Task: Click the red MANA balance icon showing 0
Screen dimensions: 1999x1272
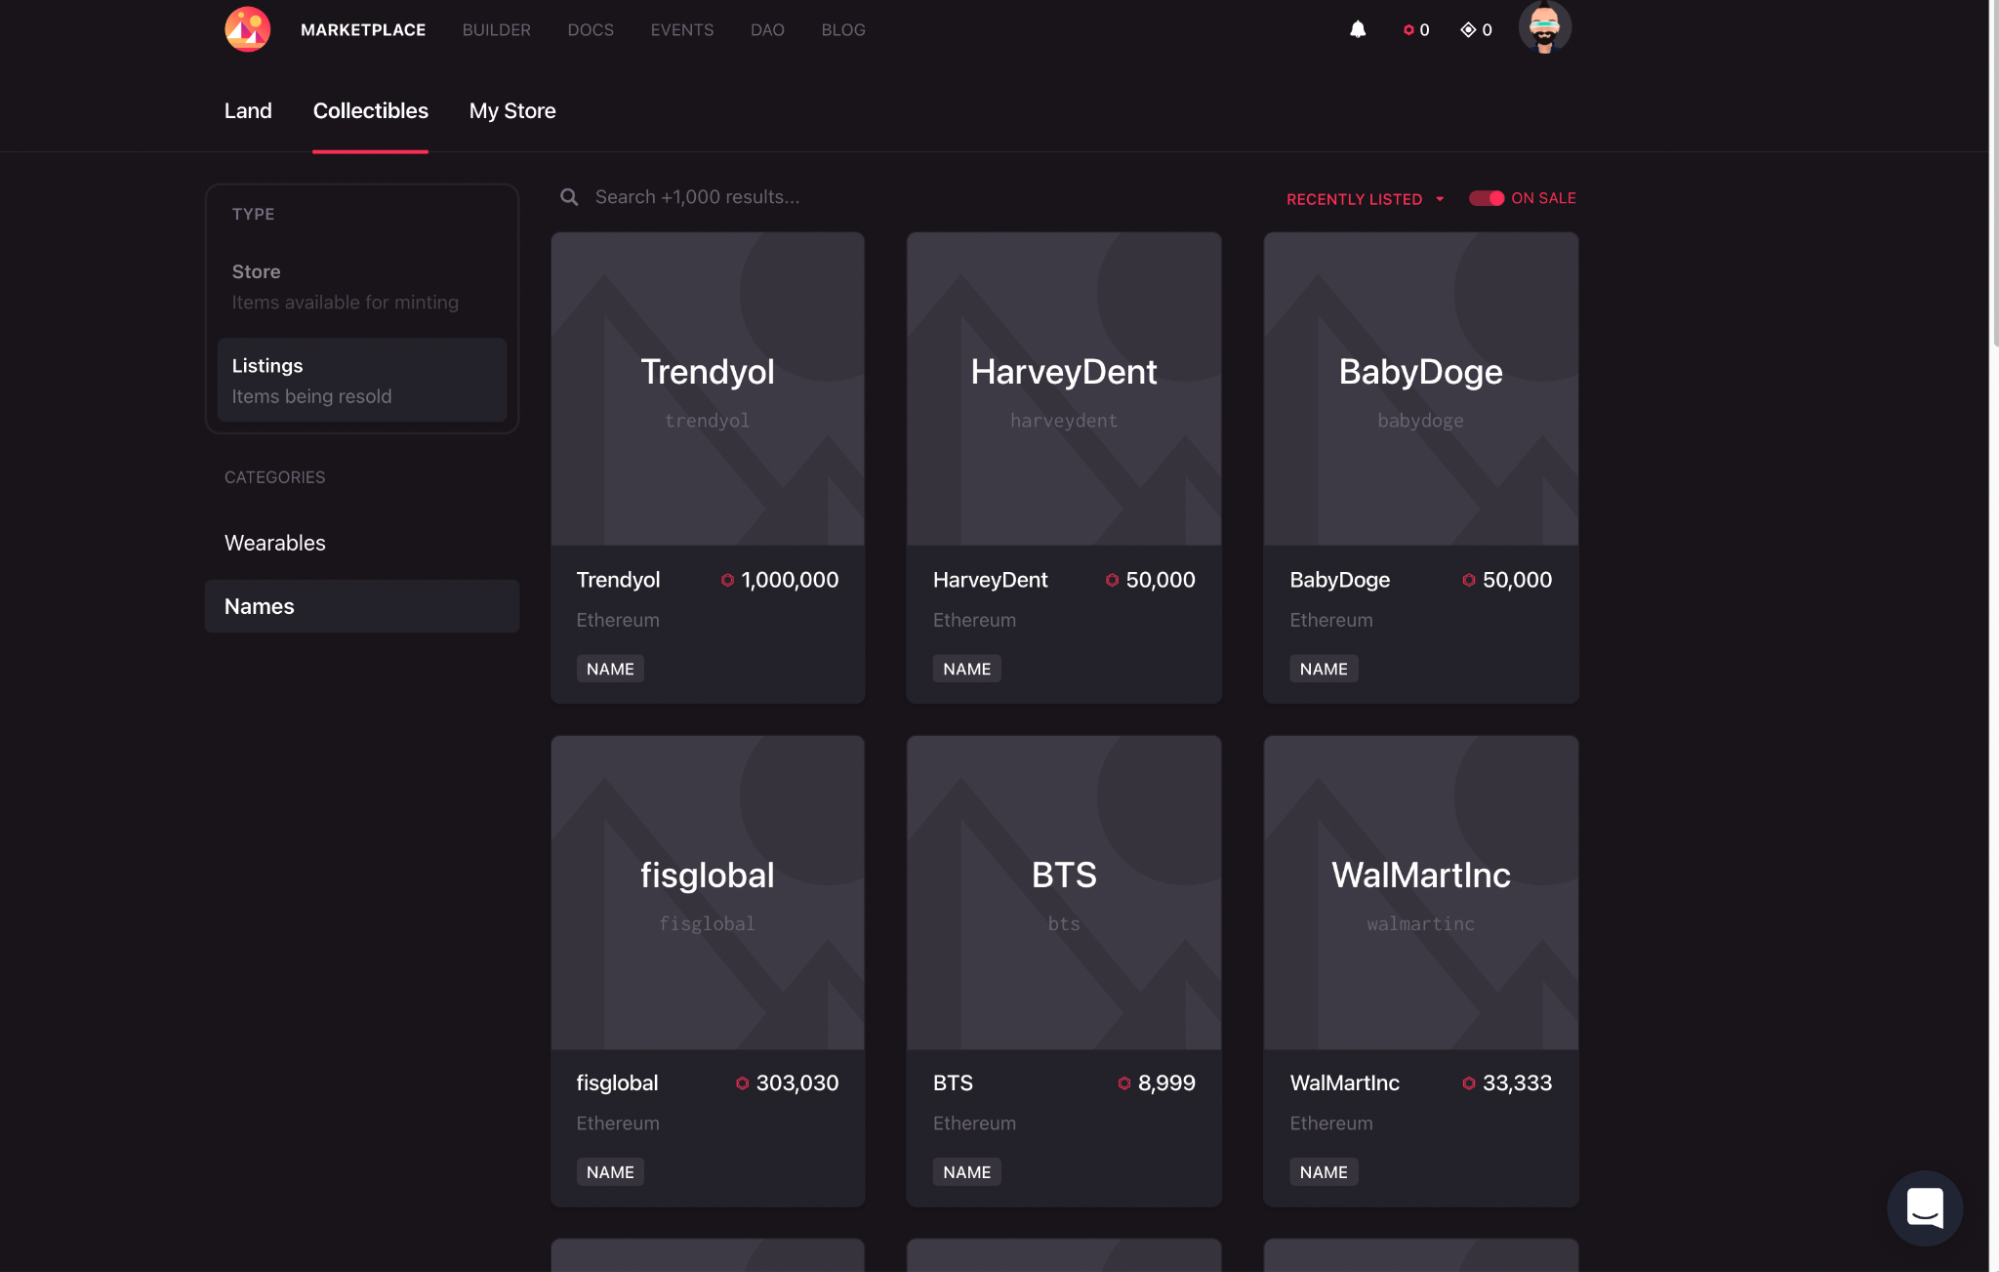Action: [1408, 30]
